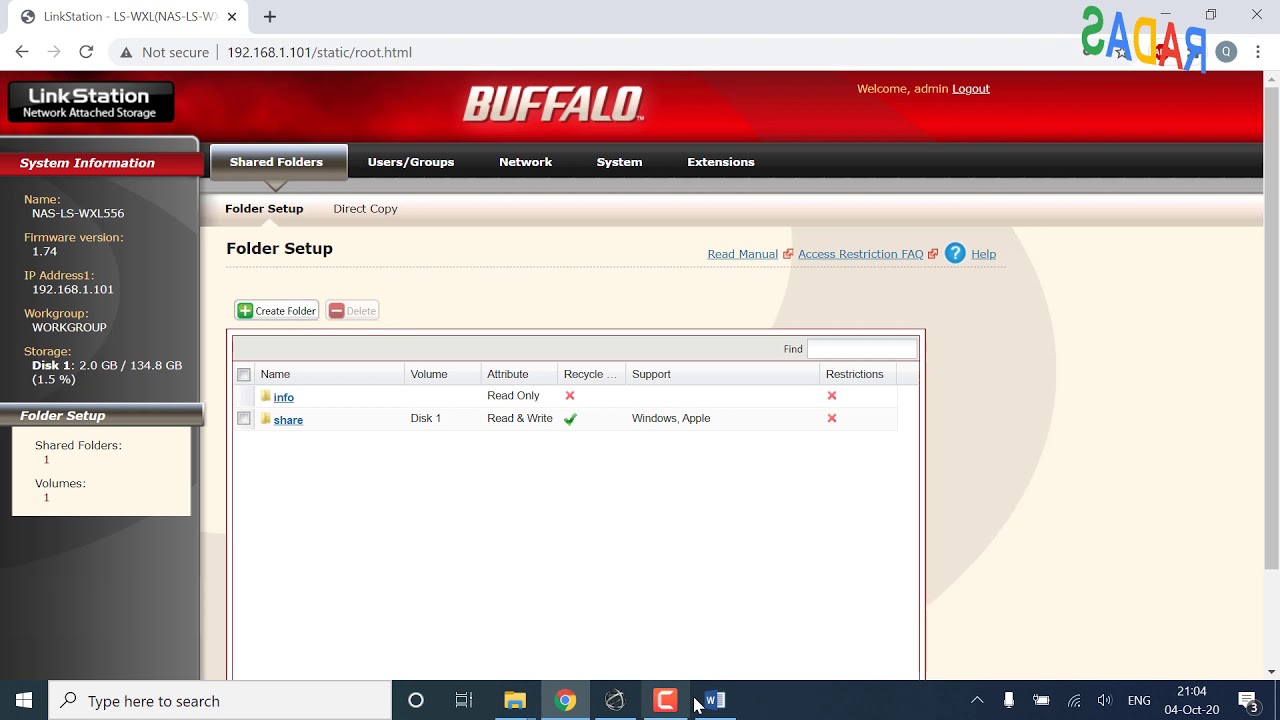Screen dimensions: 1280x720
Task: Click the share folder icon
Action: pyautogui.click(x=266, y=419)
